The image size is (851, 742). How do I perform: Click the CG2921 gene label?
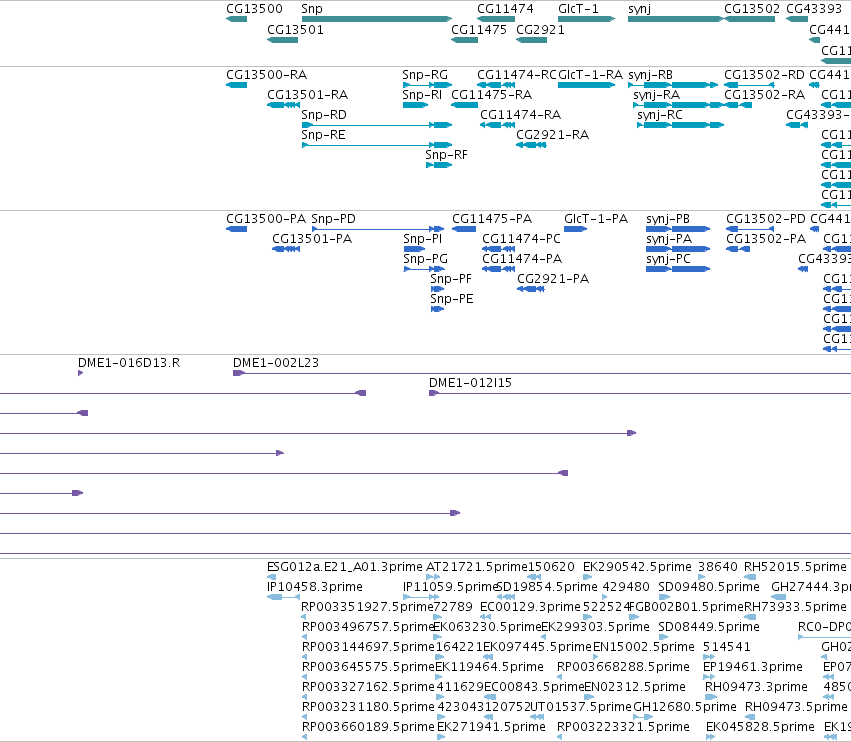tap(540, 29)
